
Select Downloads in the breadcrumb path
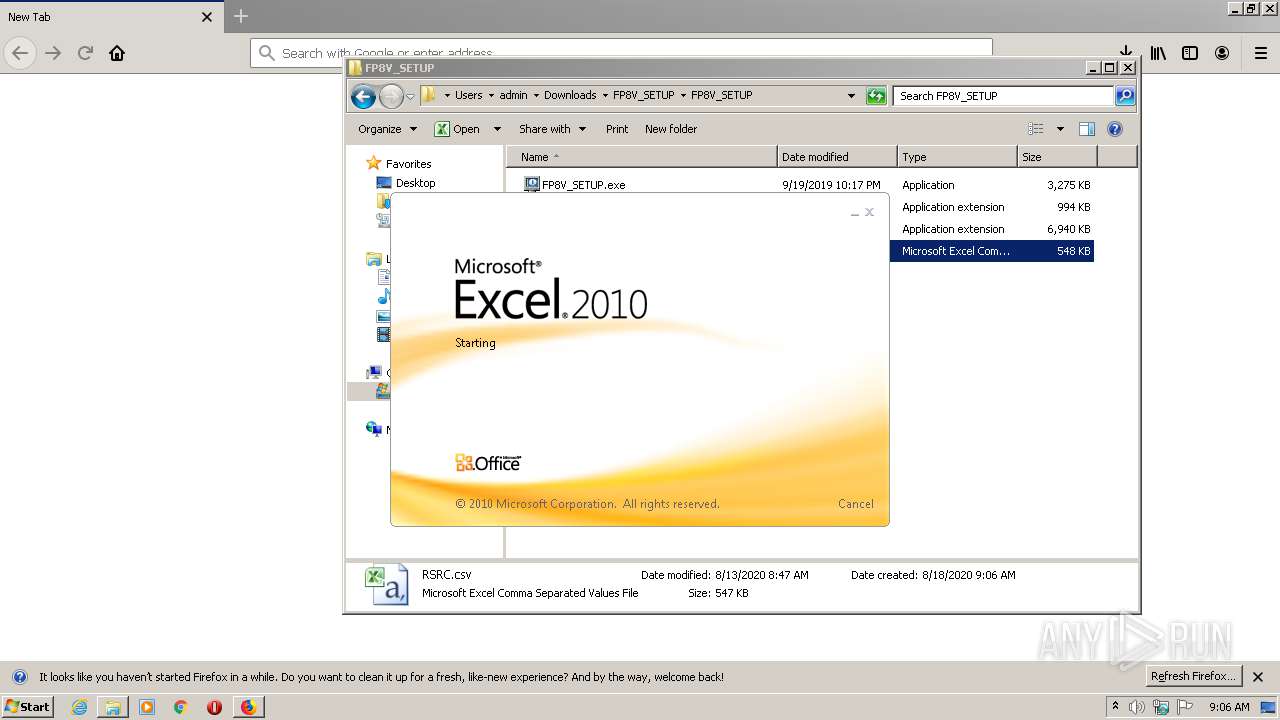(x=570, y=95)
